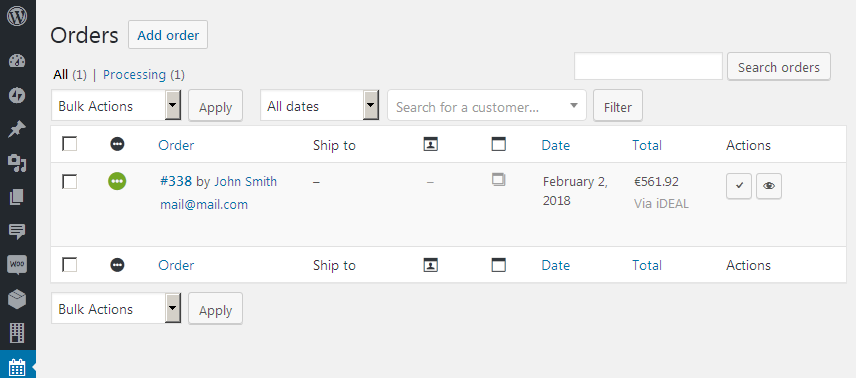The image size is (856, 378).
Task: Check the box for order #338
Action: (x=69, y=181)
